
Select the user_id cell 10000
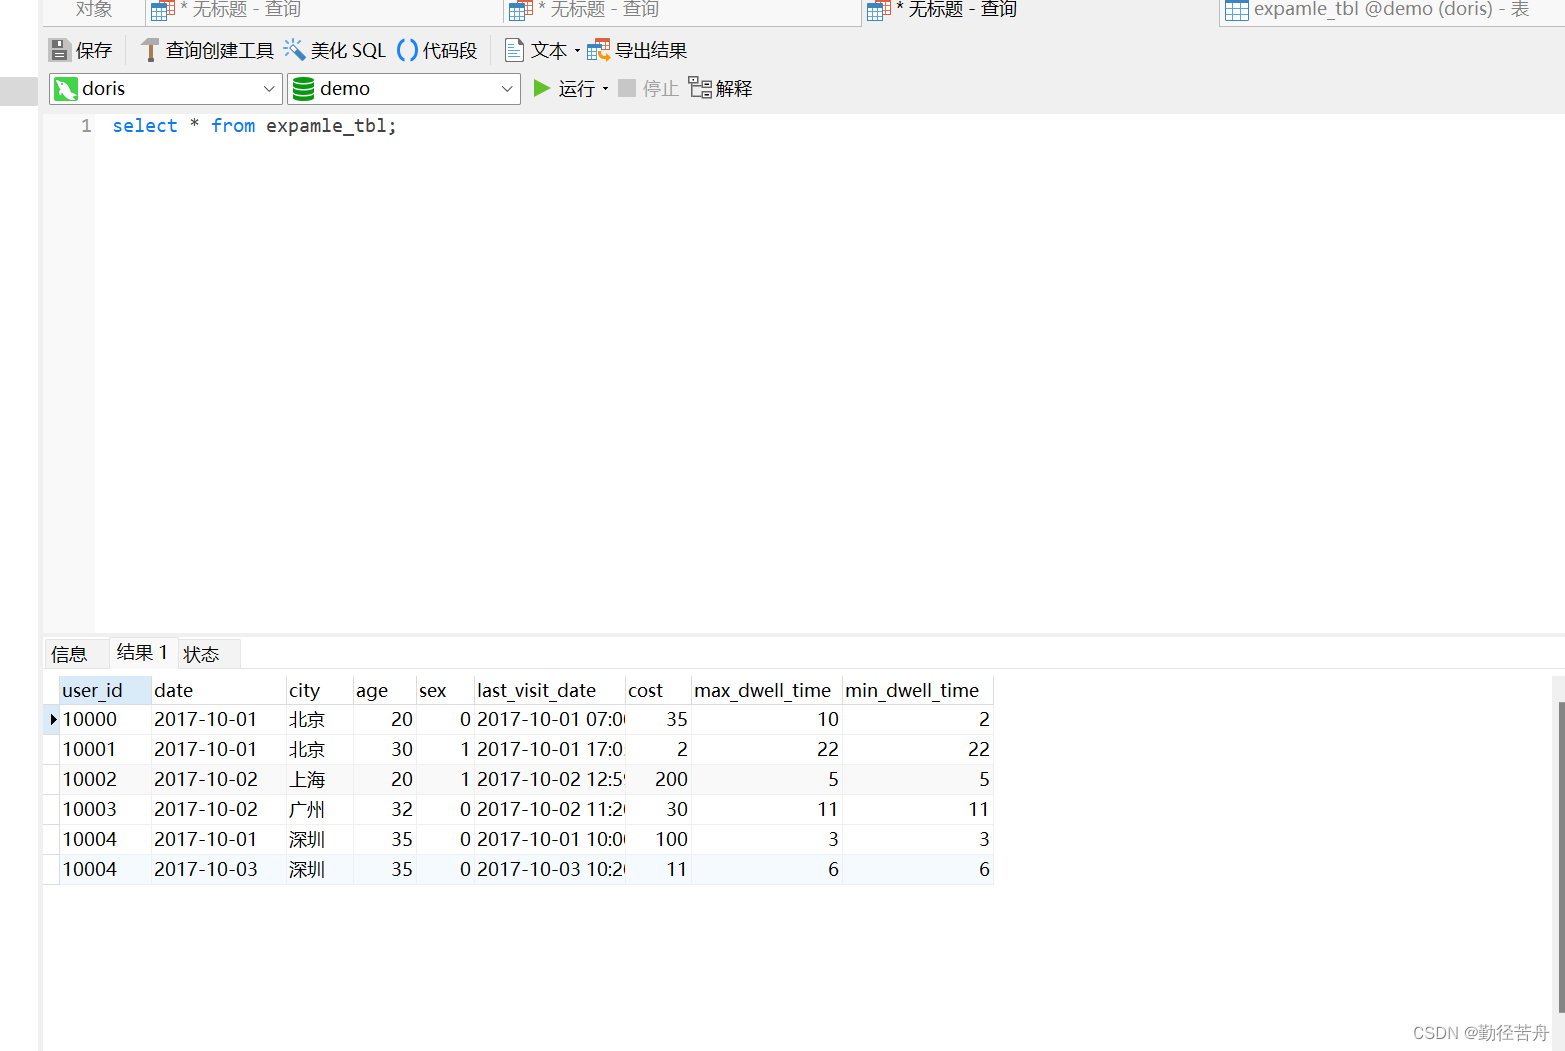coord(104,719)
